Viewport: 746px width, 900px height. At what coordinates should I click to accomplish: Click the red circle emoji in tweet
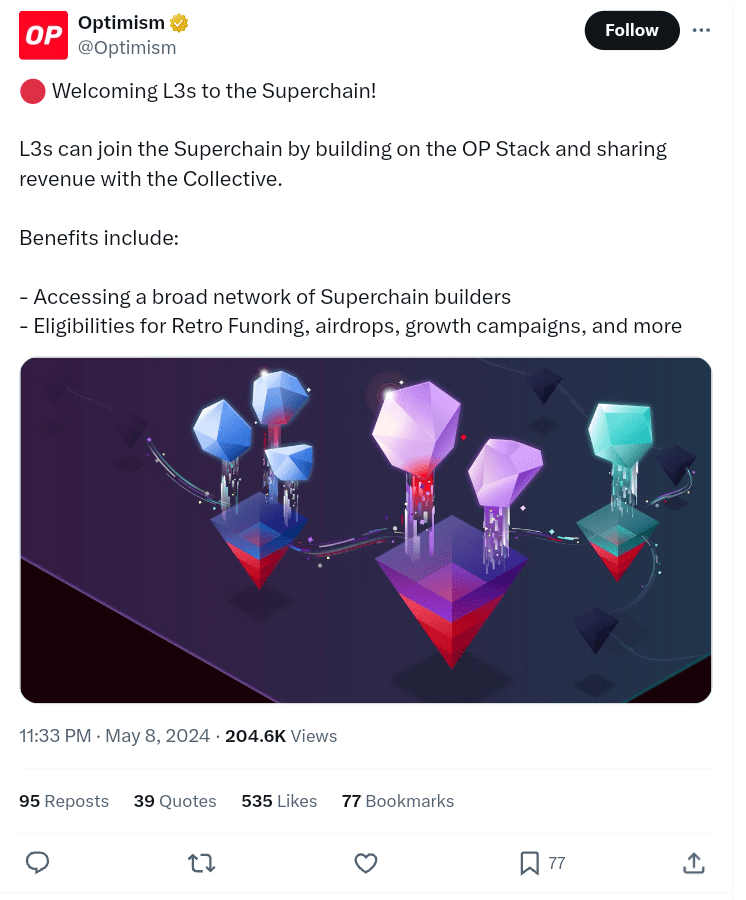(x=33, y=92)
